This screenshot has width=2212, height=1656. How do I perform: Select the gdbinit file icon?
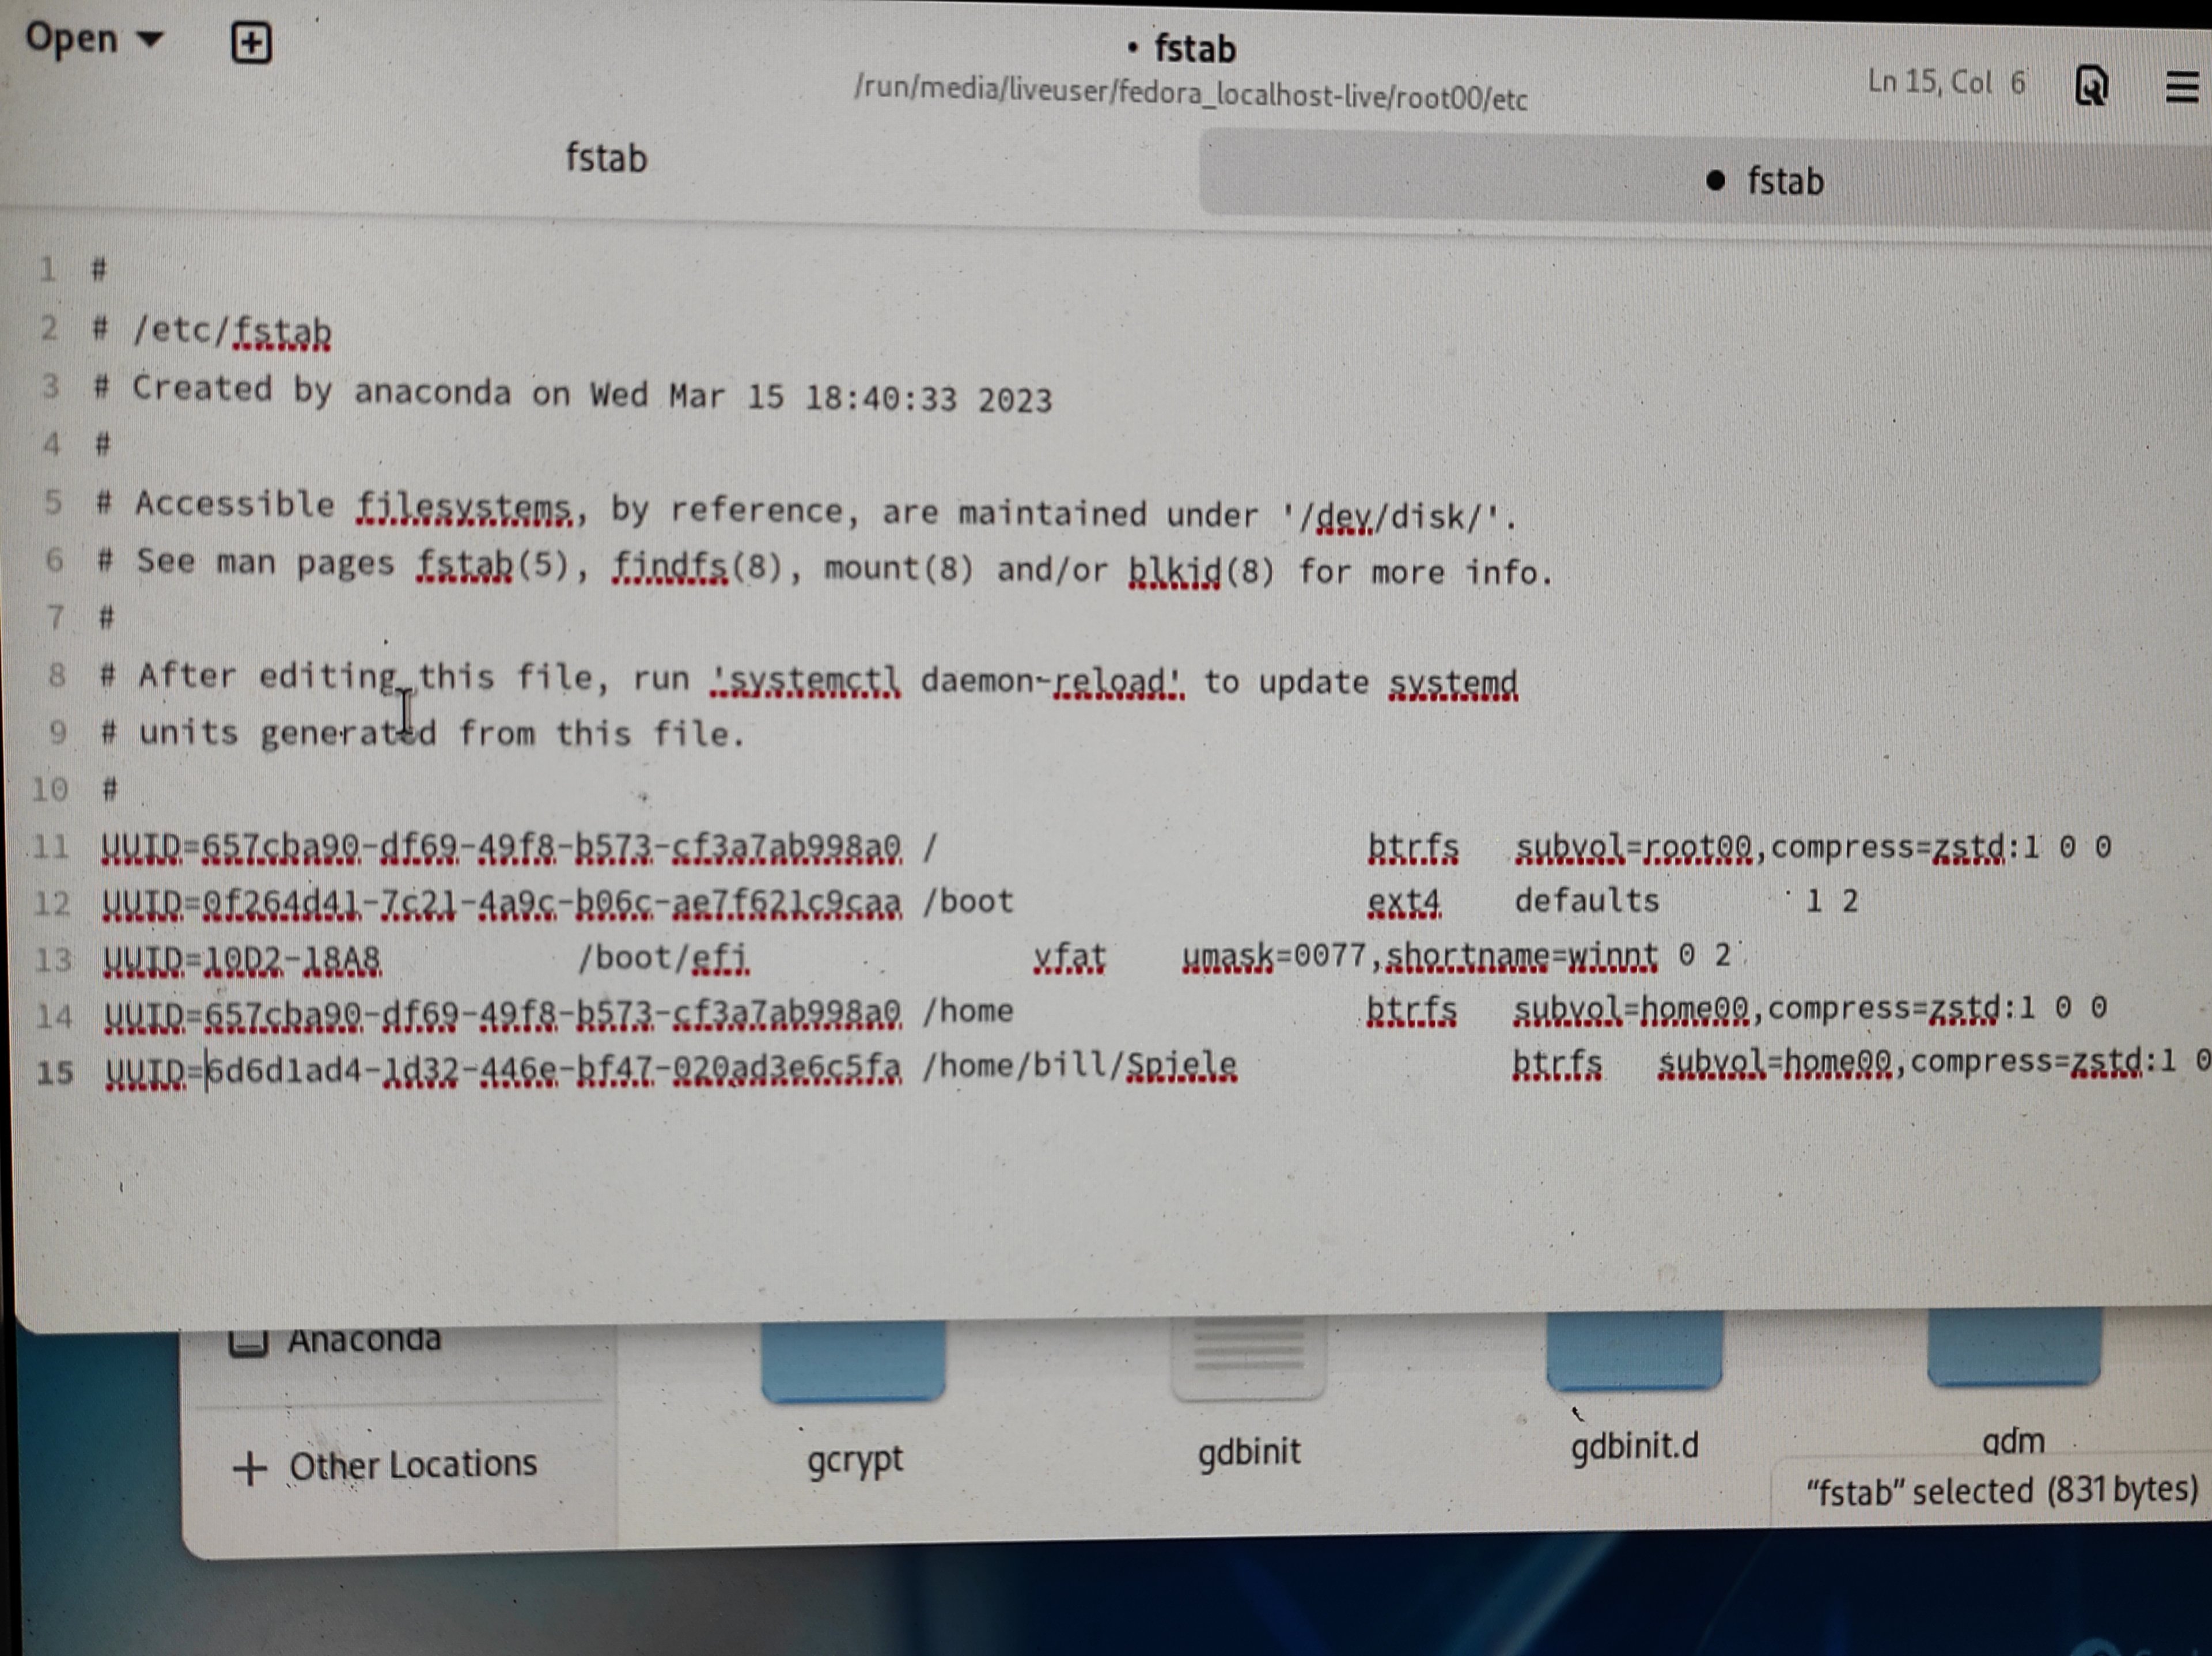(x=1248, y=1357)
